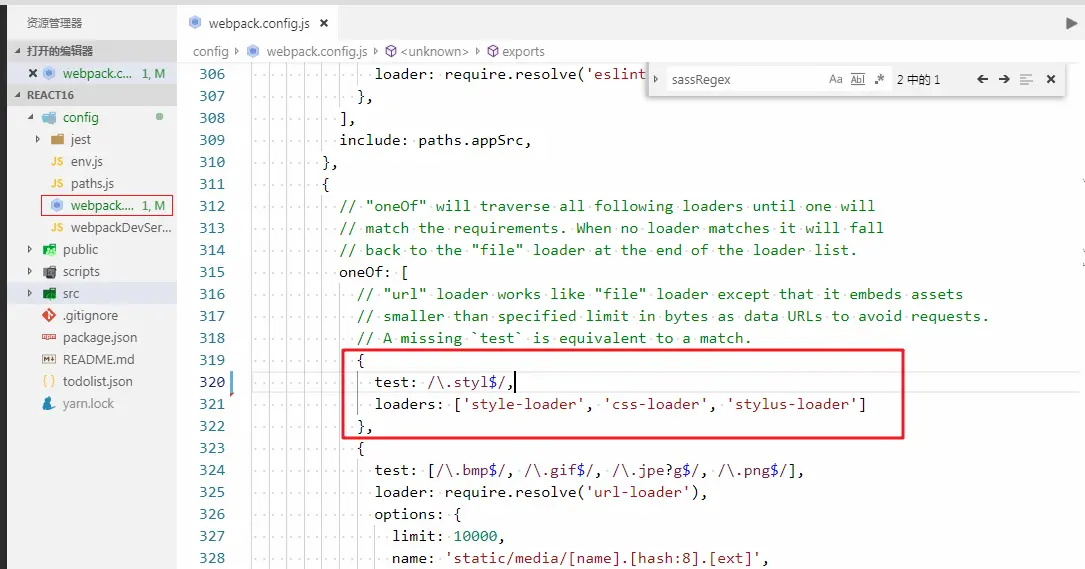The height and width of the screenshot is (569, 1085).
Task: Select webpack config file in config folder
Action: point(107,206)
